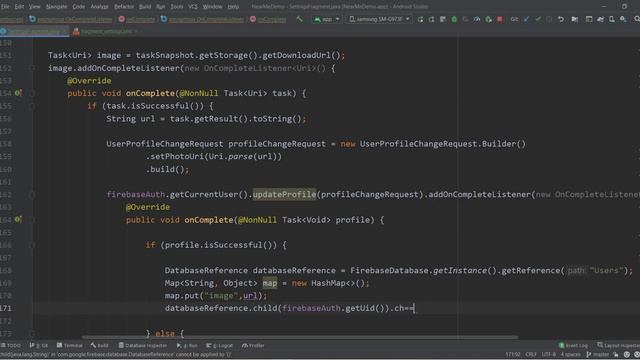Viewport: 640px width, 360px height.
Task: Click the UTF-8 encoding in status bar
Action: coord(549,355)
